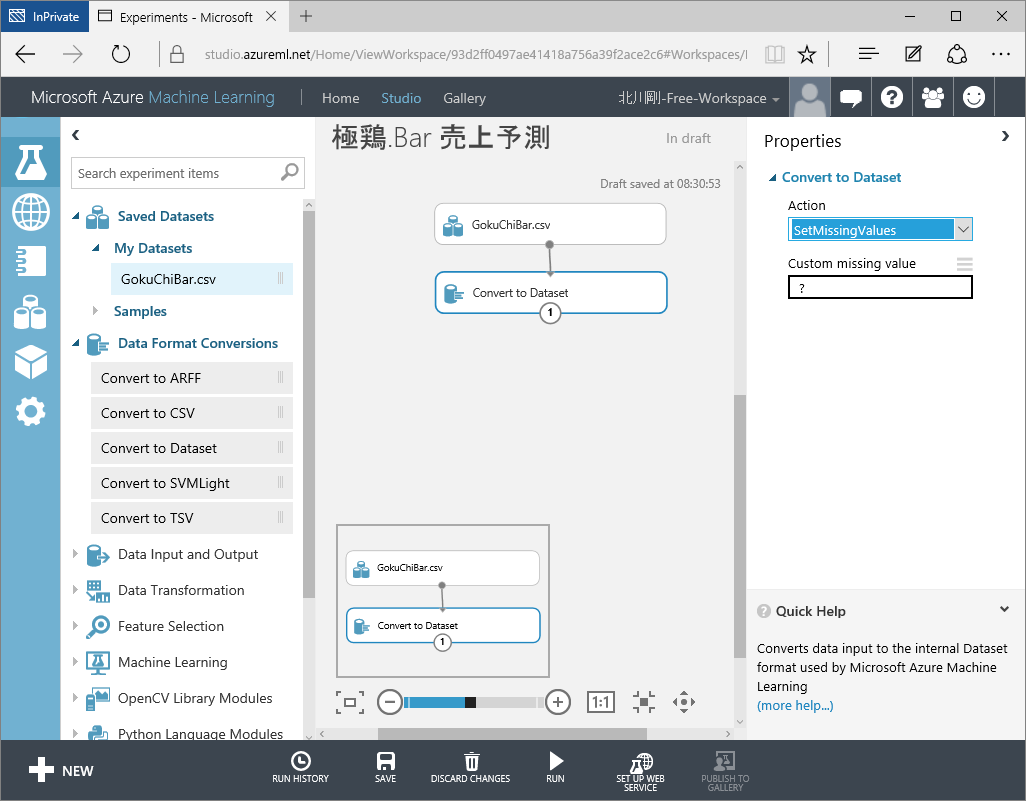
Task: Click the zoom to fit icon
Action: (x=349, y=702)
